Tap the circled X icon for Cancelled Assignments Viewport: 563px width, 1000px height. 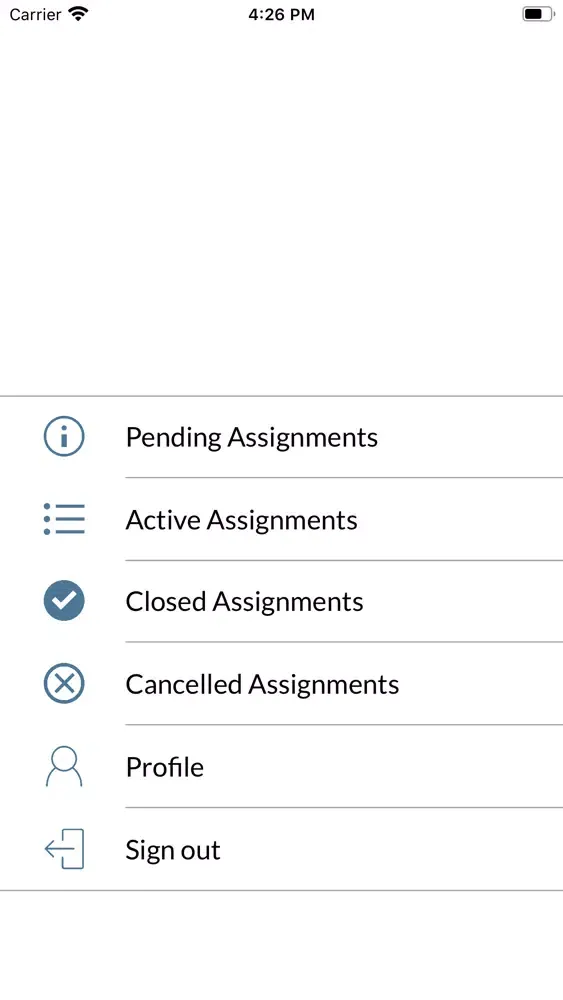pos(64,683)
